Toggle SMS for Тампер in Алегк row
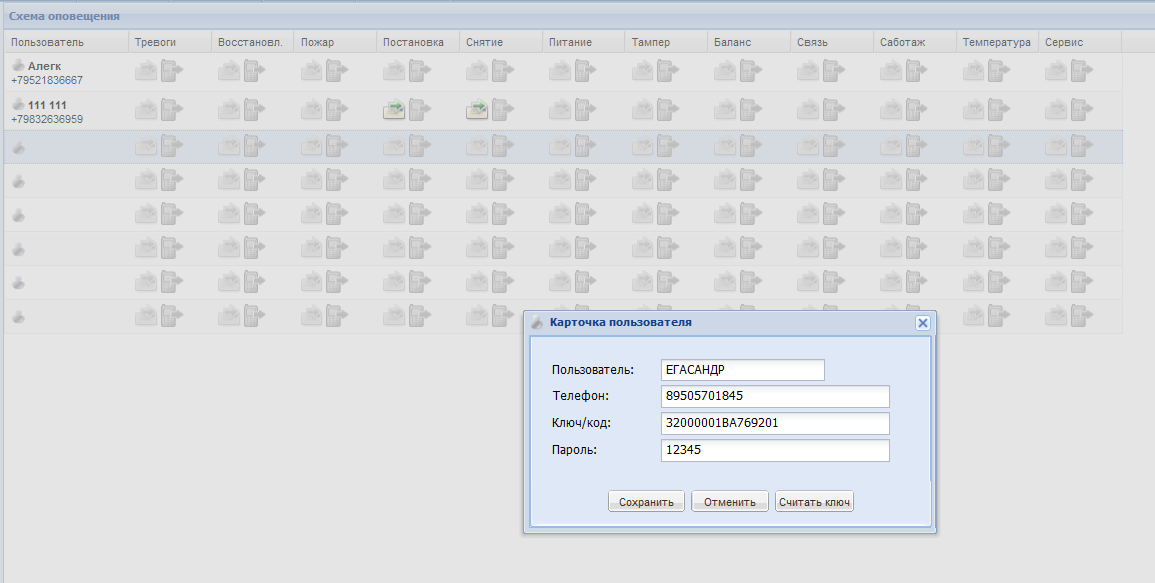 click(x=642, y=71)
